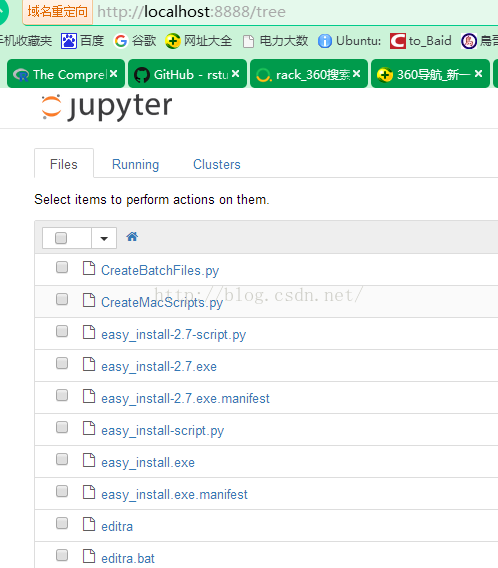This screenshot has width=498, height=568.
Task: Switch to the rack_360搜索 browser tab
Action: 309,74
